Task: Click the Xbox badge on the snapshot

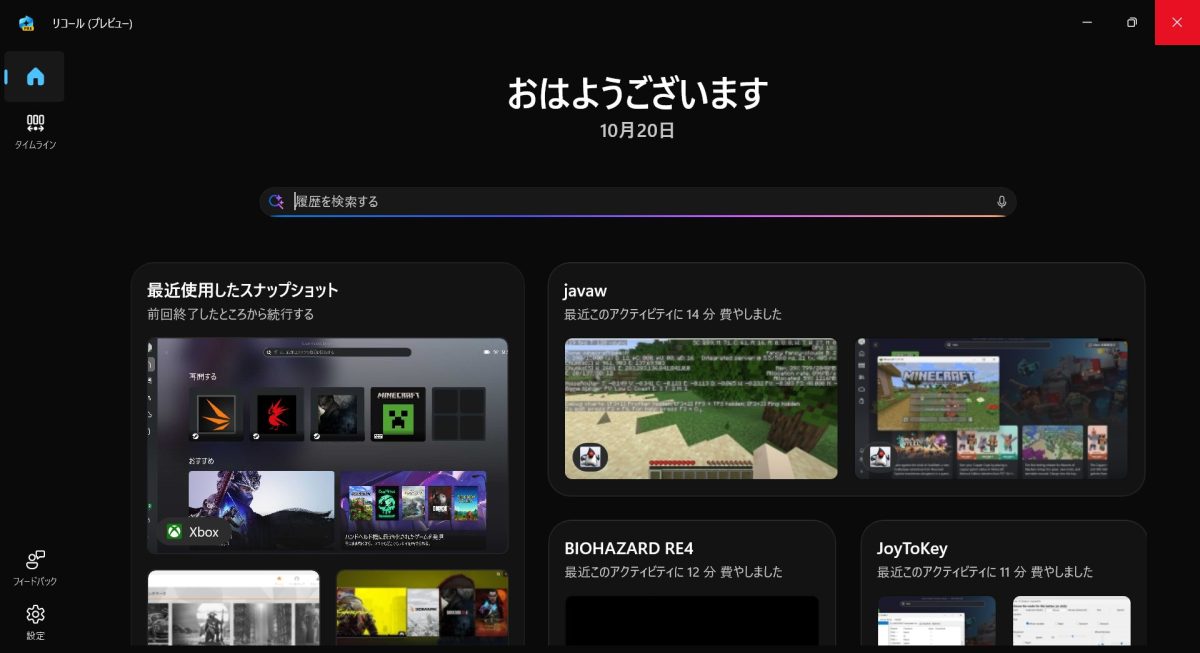Action: (193, 532)
